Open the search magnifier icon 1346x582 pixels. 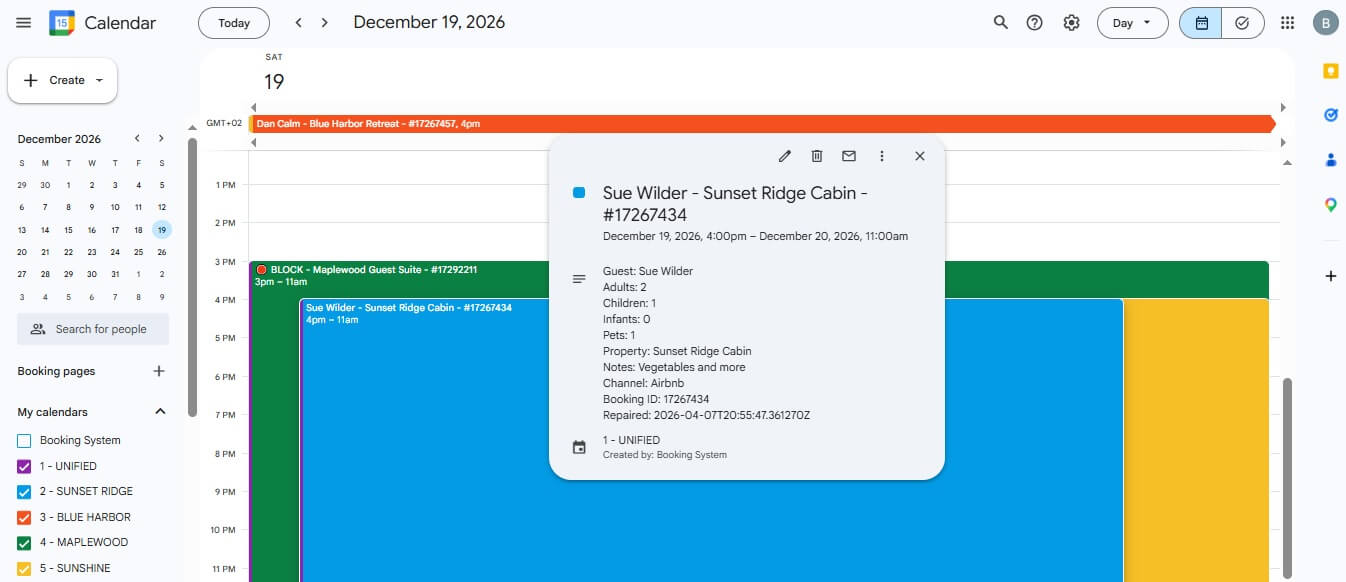click(1000, 23)
